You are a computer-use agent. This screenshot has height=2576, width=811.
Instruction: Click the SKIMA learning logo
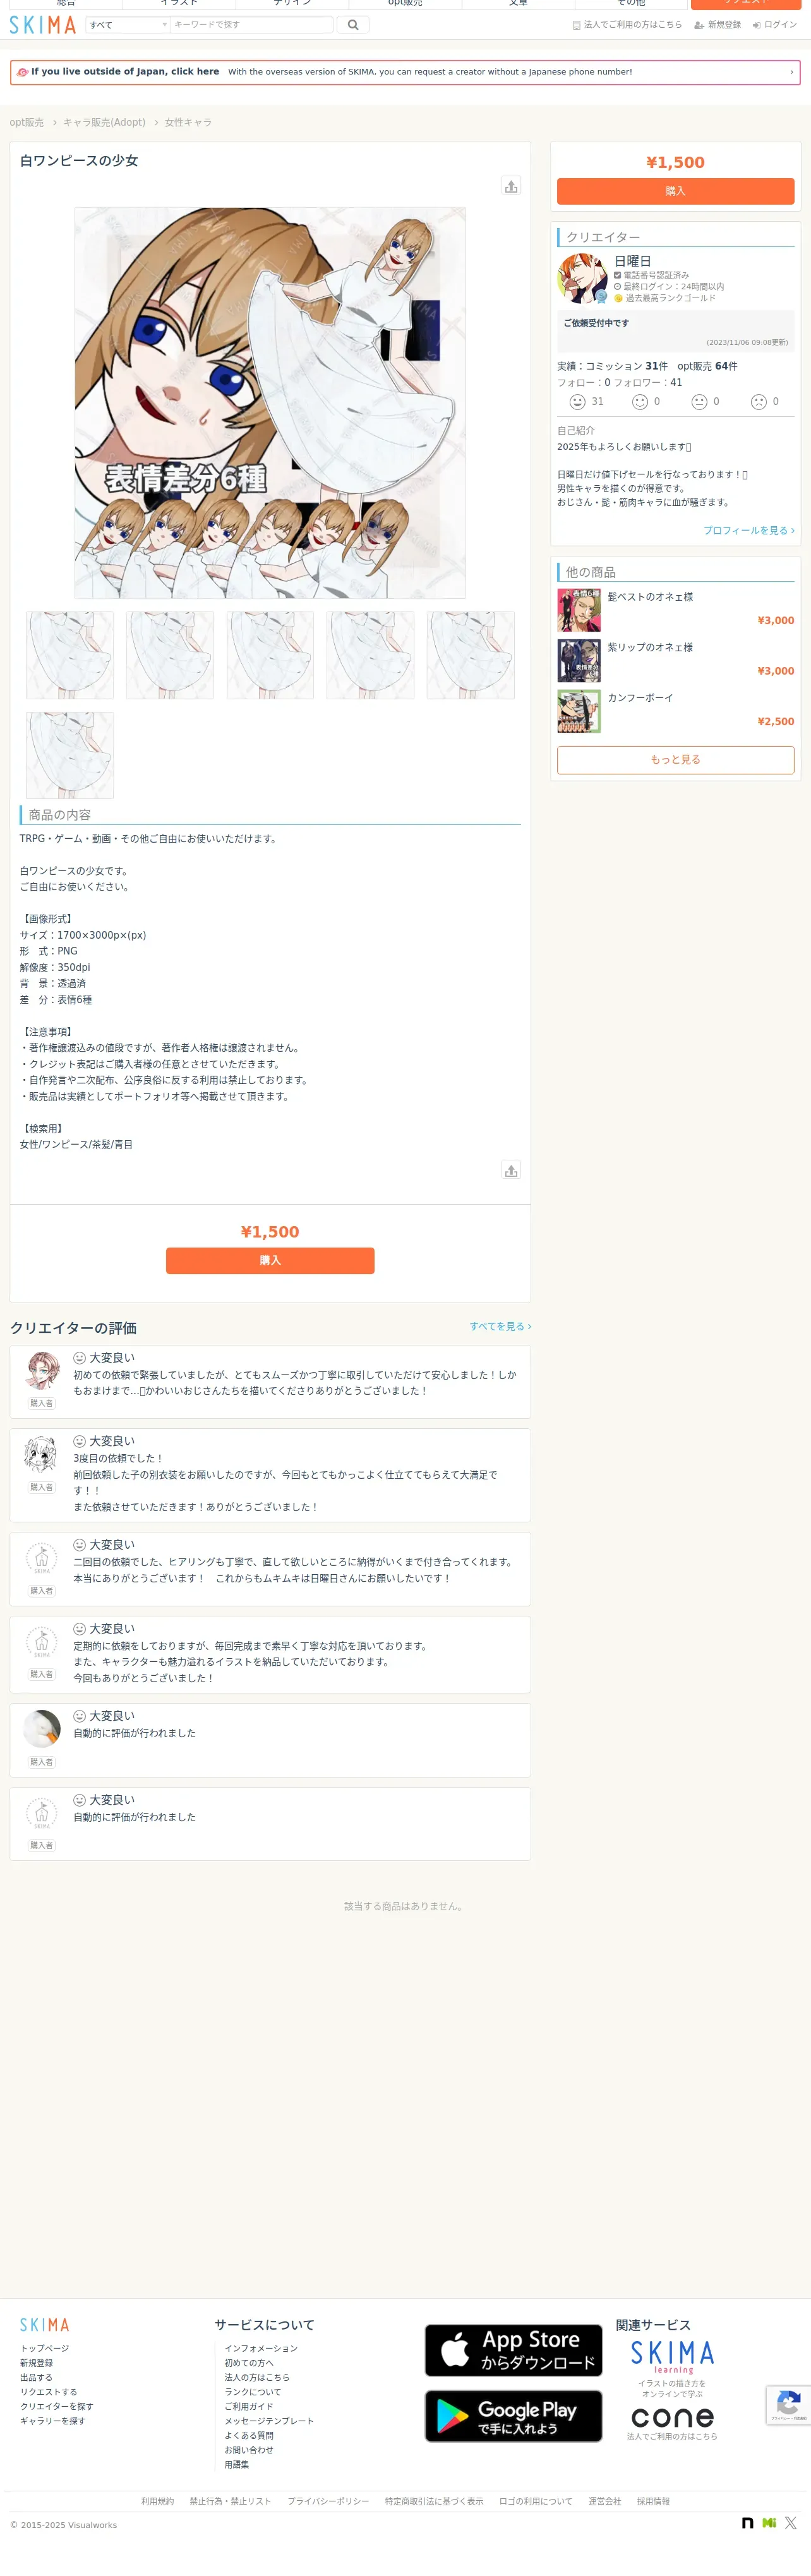click(672, 2357)
